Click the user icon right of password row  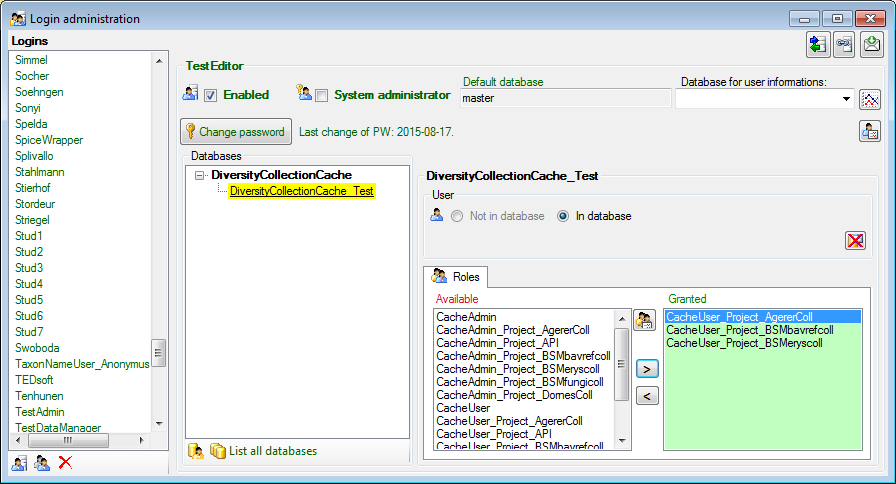pyautogui.click(x=870, y=131)
